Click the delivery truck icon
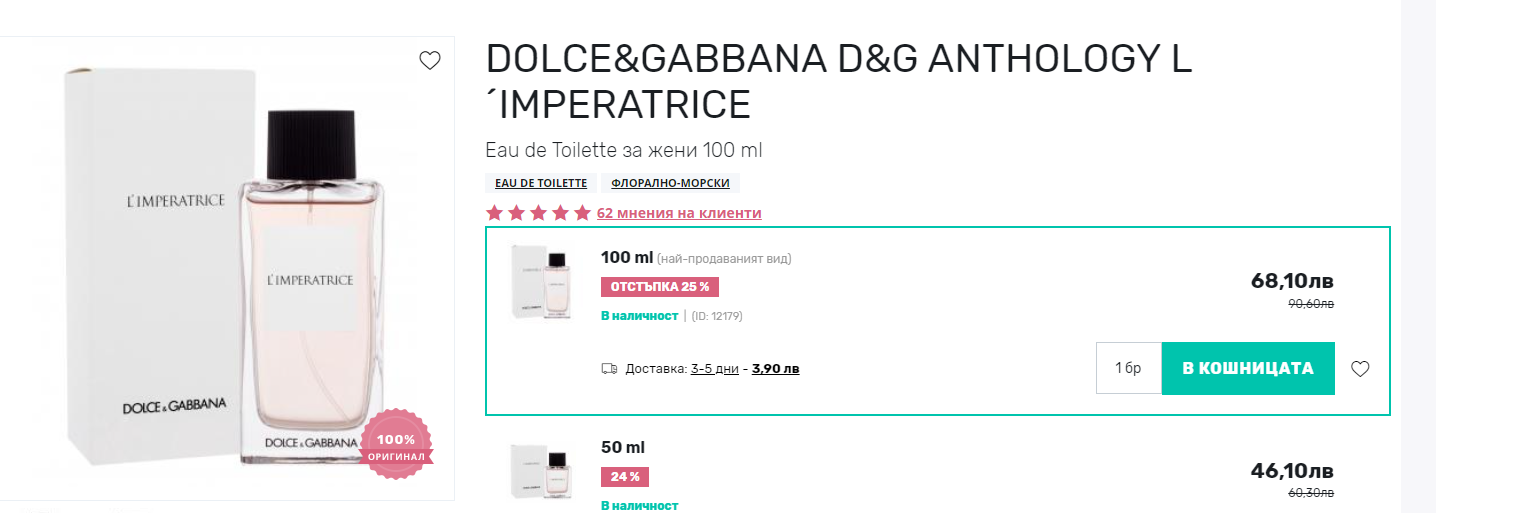This screenshot has width=1536, height=513. click(x=609, y=369)
